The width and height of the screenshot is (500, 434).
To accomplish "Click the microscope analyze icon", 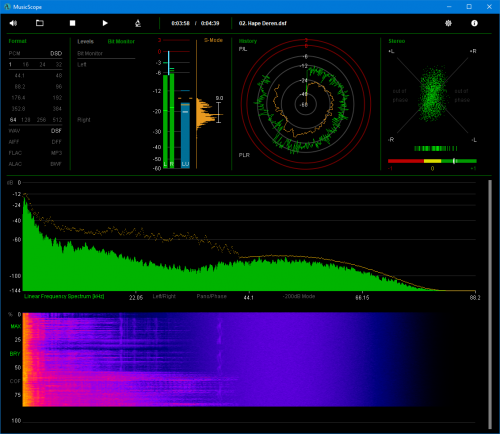I will coord(138,23).
